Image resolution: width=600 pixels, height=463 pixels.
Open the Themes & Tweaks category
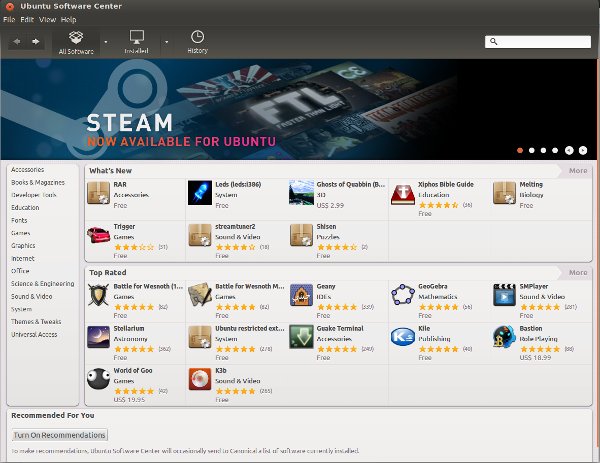(36, 321)
